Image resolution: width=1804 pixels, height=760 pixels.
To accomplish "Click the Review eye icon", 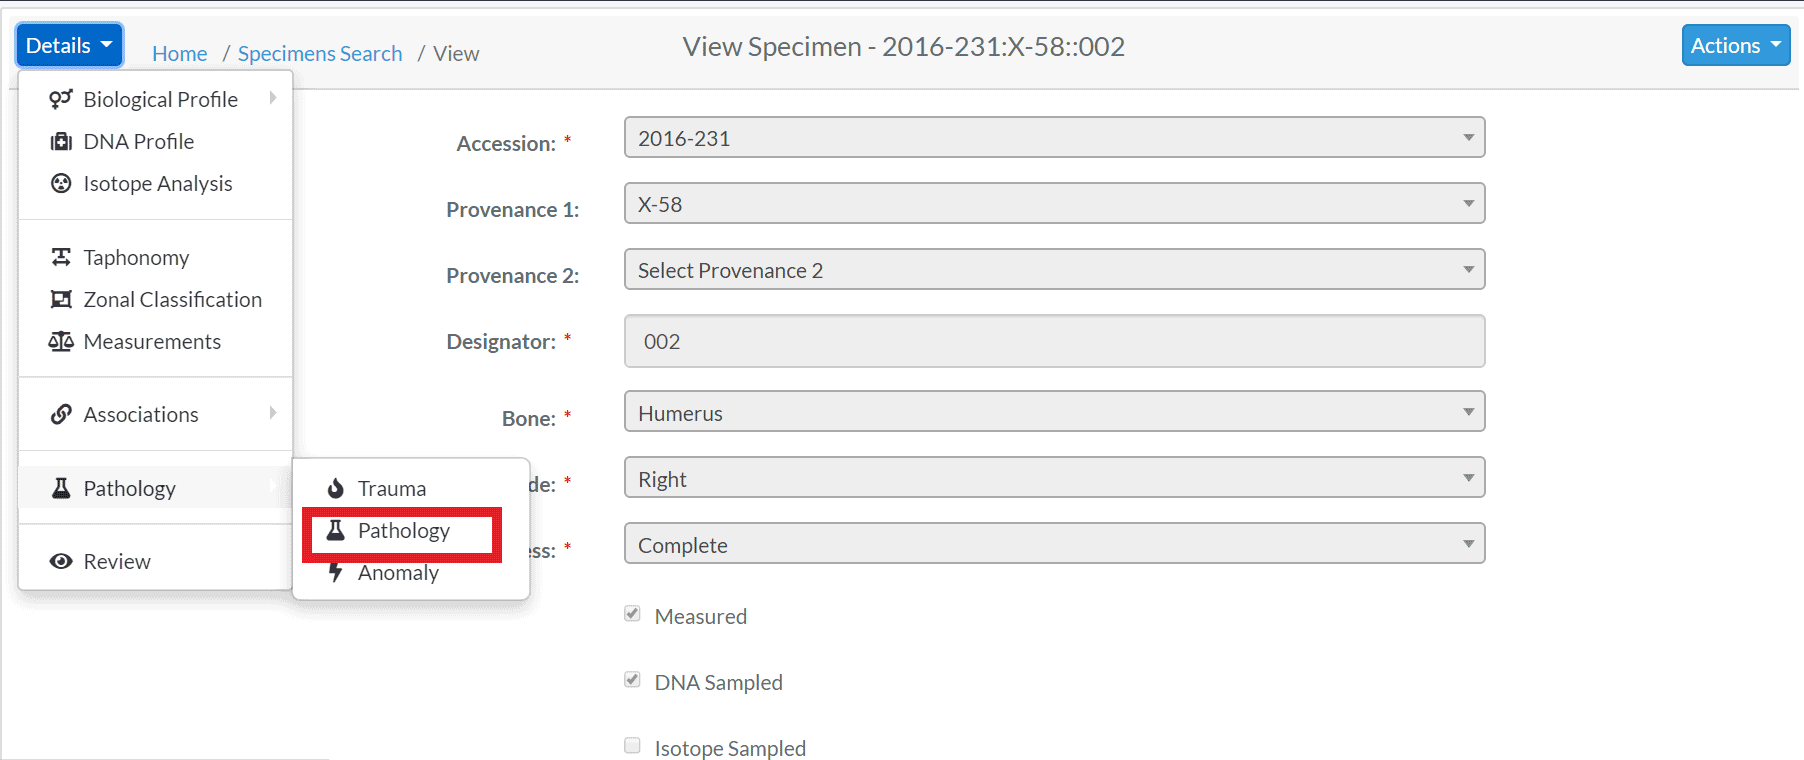I will 61,561.
